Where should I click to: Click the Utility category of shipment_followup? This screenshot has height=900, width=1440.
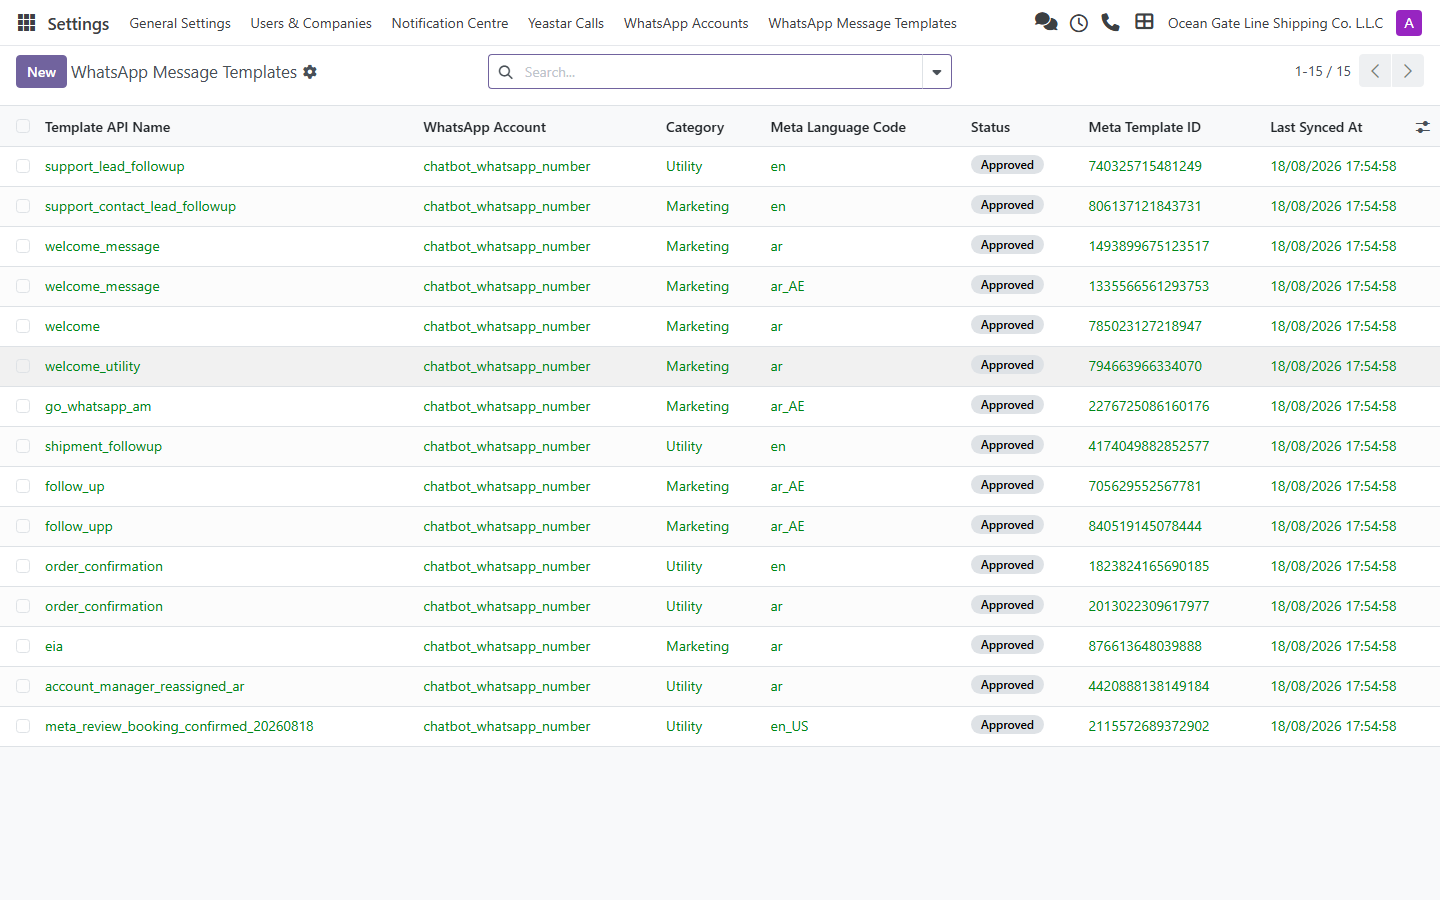coord(684,446)
